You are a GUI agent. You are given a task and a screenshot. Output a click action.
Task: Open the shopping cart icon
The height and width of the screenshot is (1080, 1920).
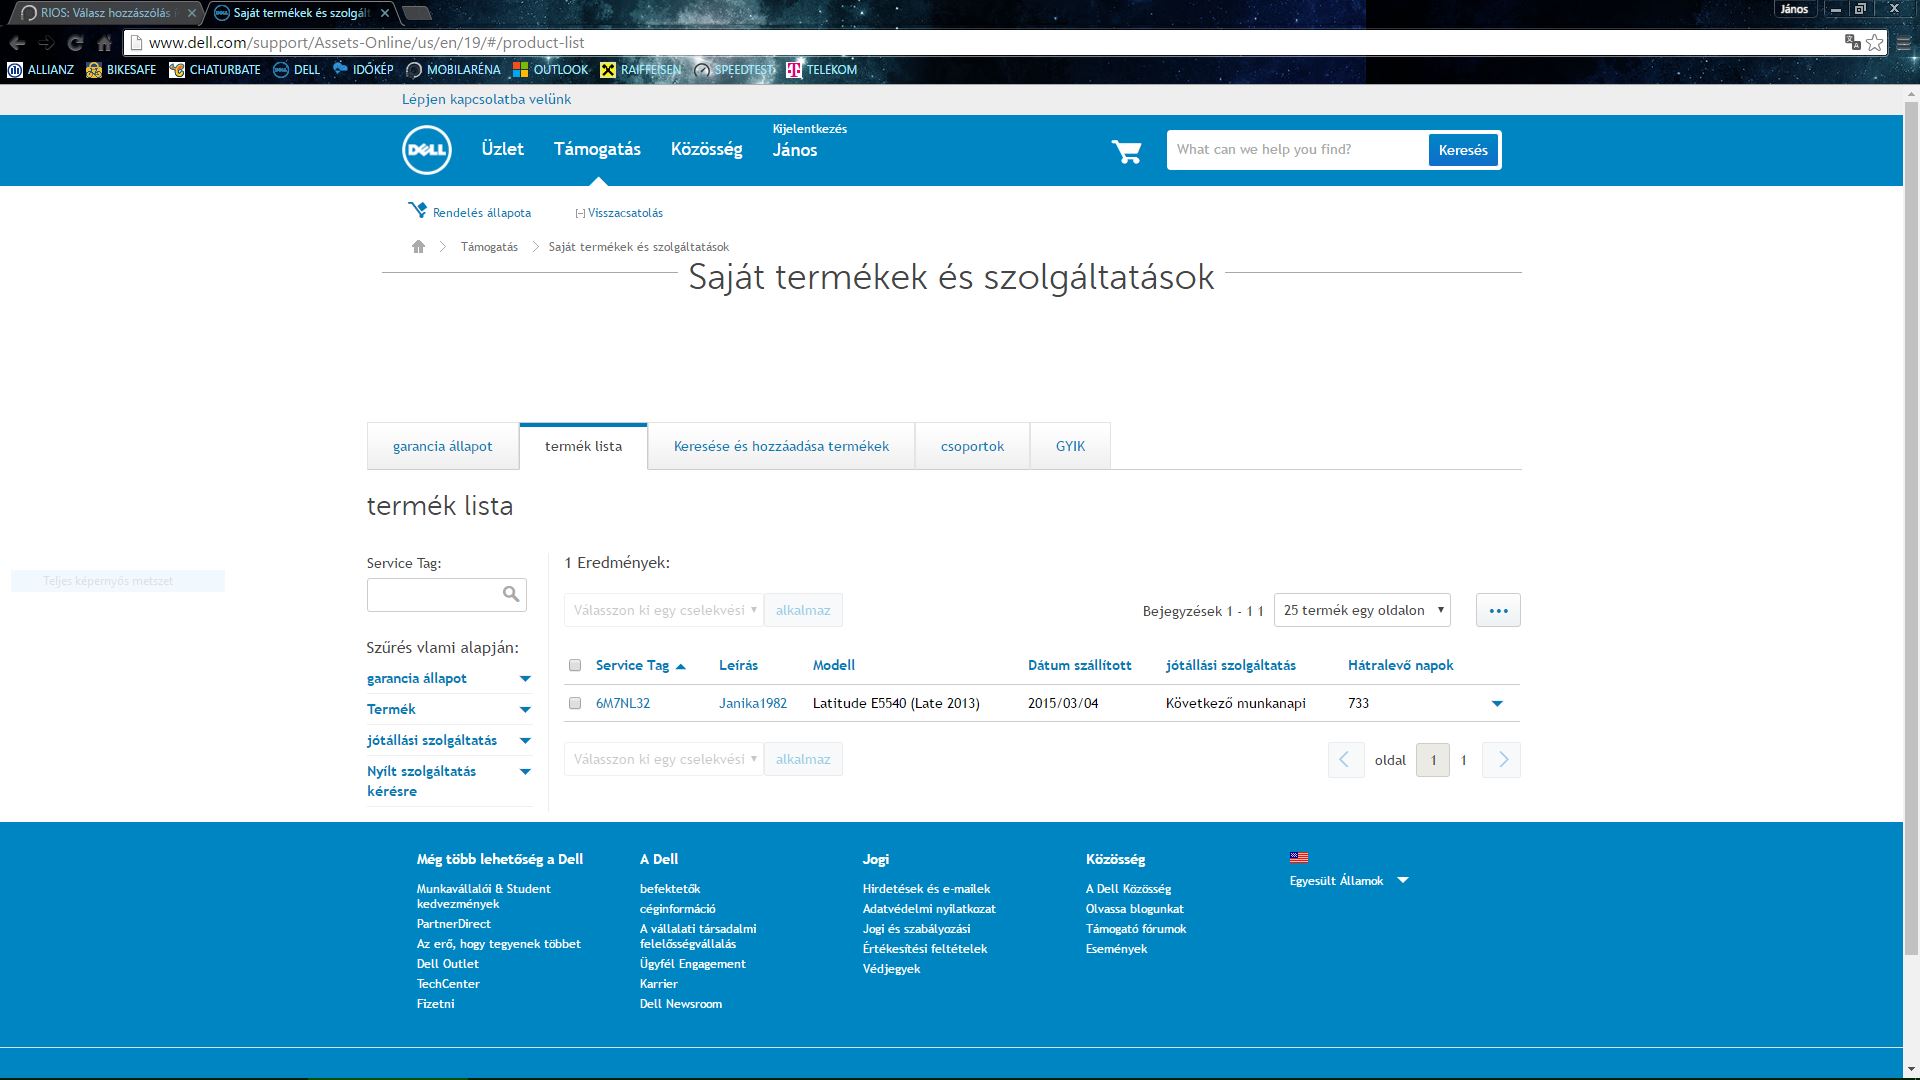[1126, 151]
